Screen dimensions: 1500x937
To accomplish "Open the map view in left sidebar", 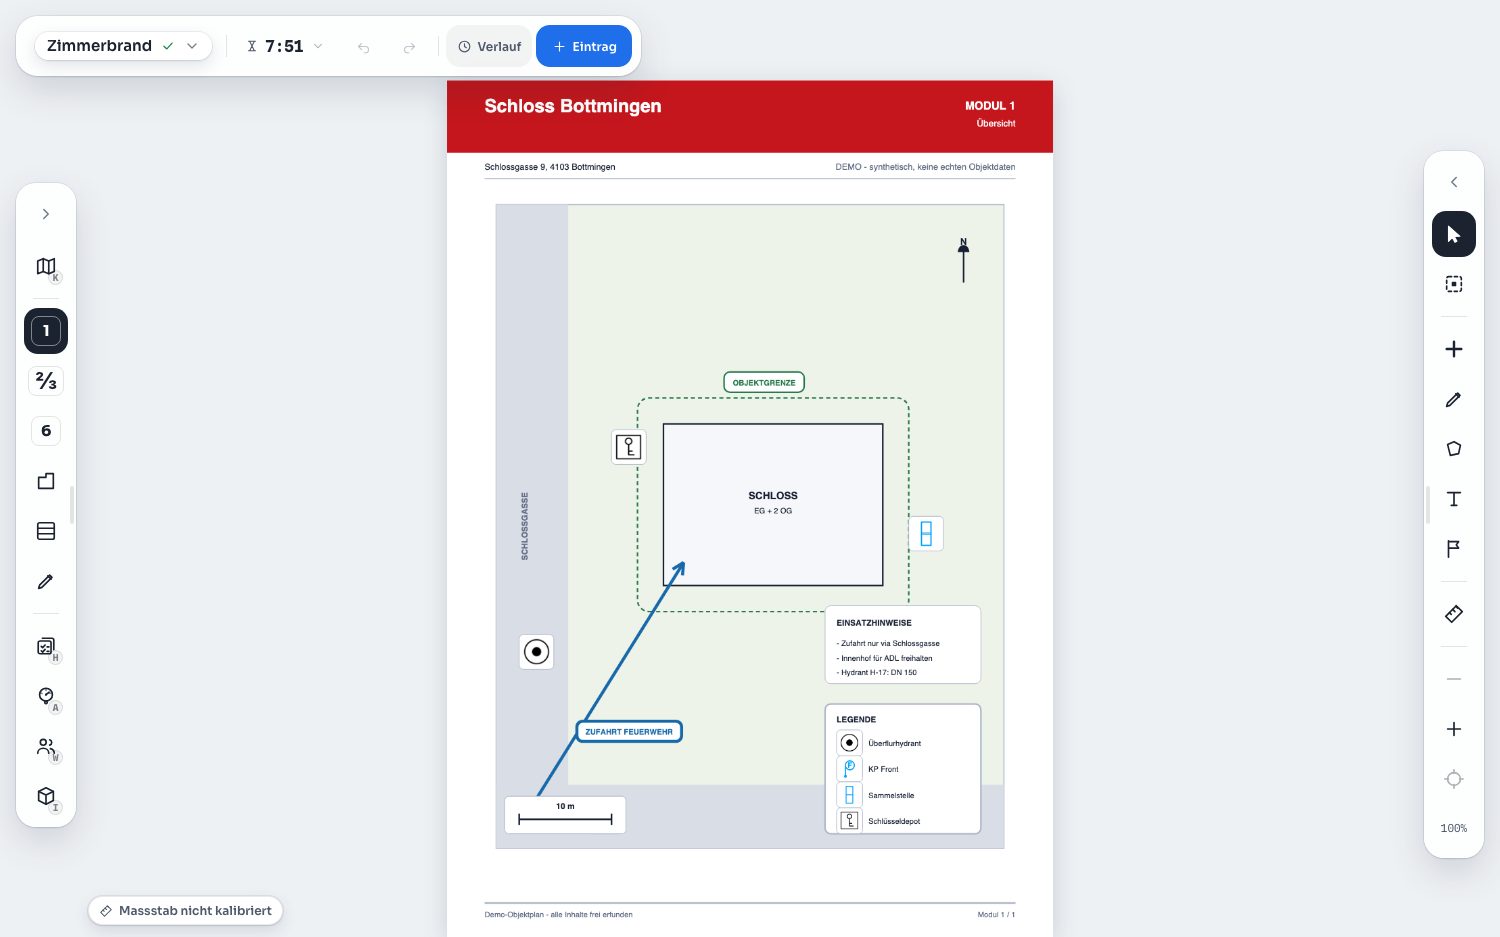I will (x=46, y=267).
